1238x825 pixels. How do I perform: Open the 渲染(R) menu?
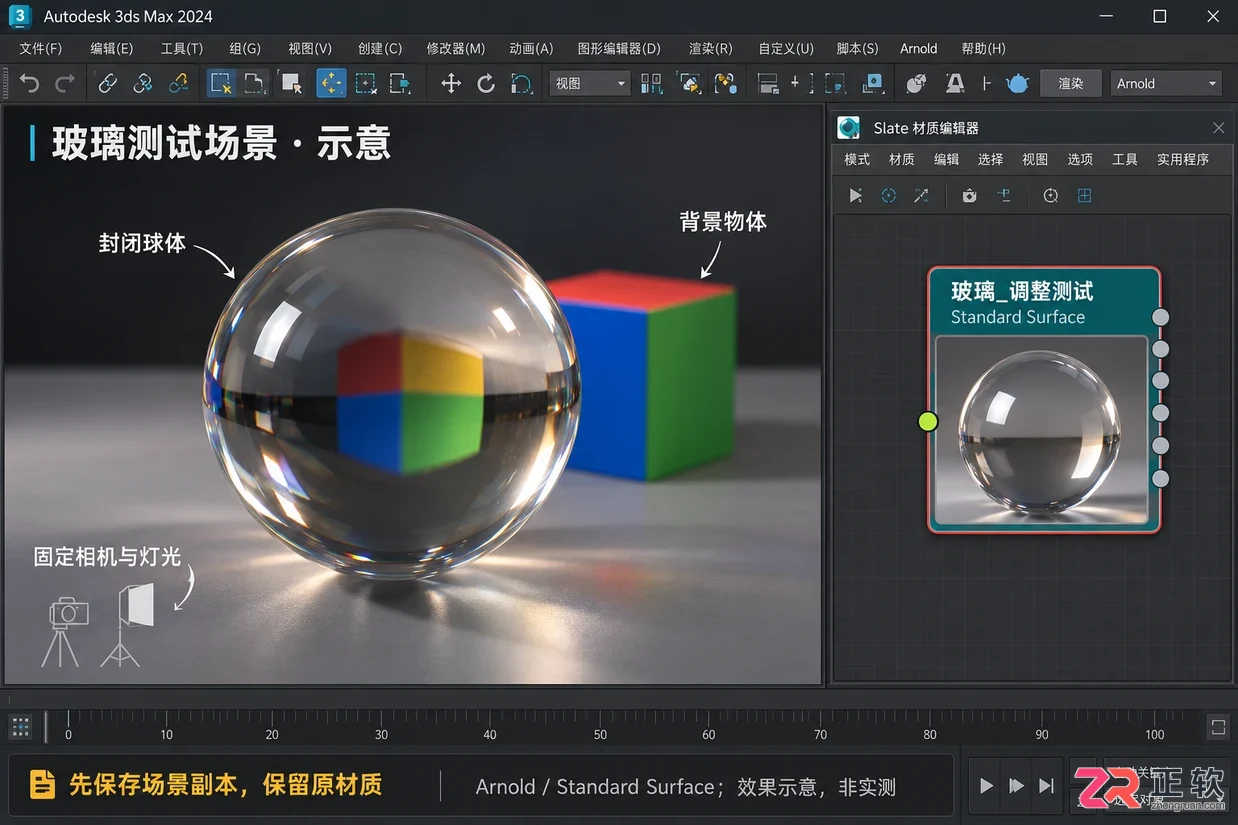(711, 48)
